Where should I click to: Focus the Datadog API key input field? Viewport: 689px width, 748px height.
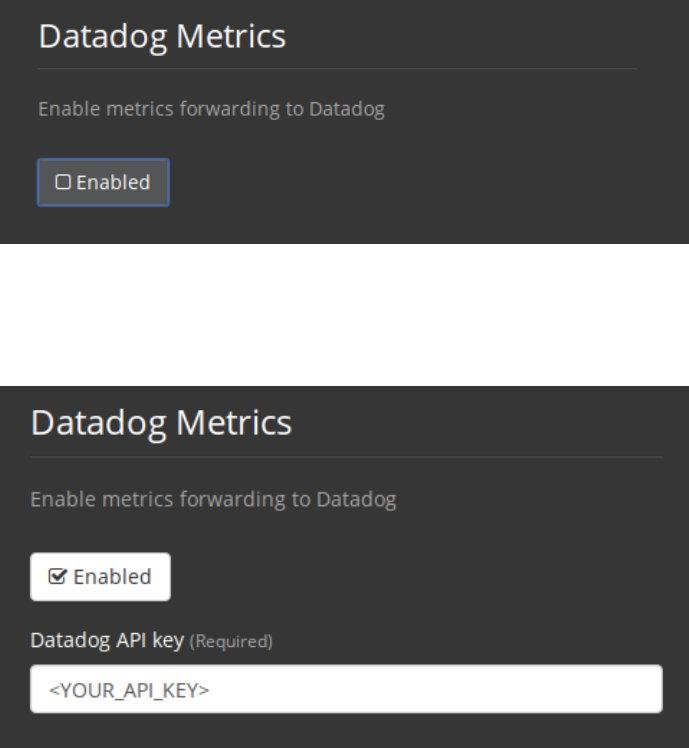[x=346, y=689]
